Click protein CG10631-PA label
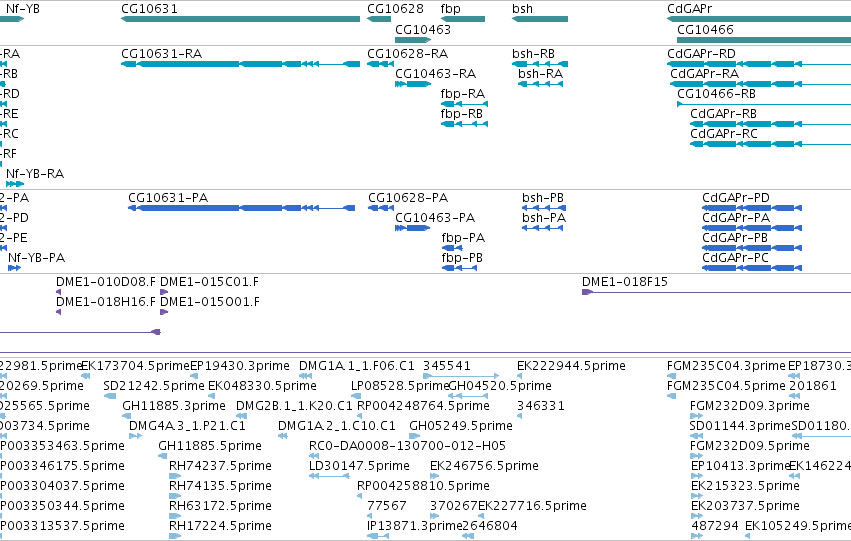 click(x=168, y=198)
